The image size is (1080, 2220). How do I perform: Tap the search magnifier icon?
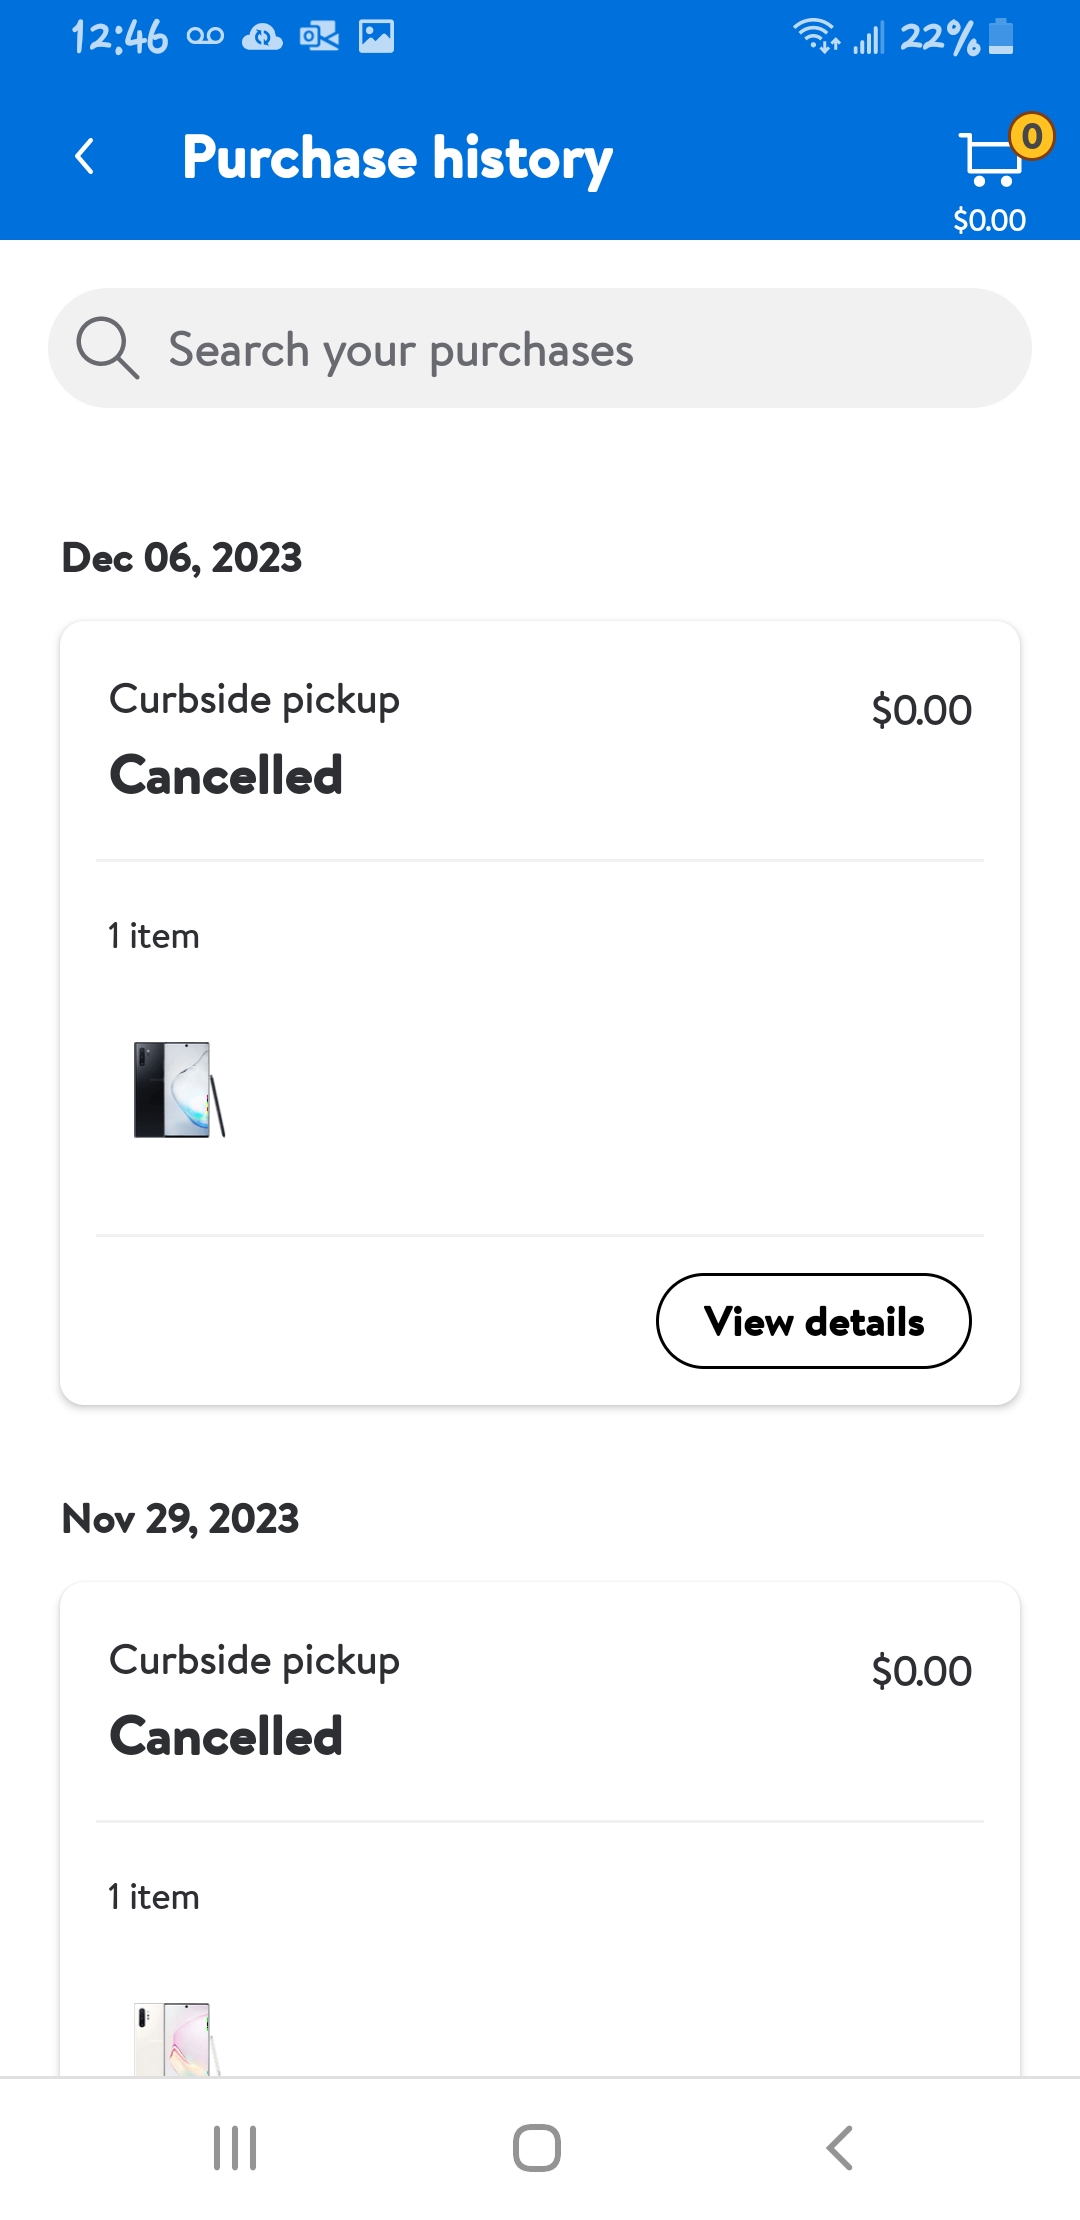(x=107, y=348)
